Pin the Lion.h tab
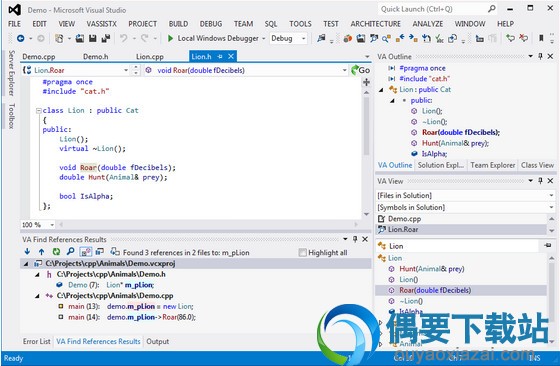 coord(220,56)
